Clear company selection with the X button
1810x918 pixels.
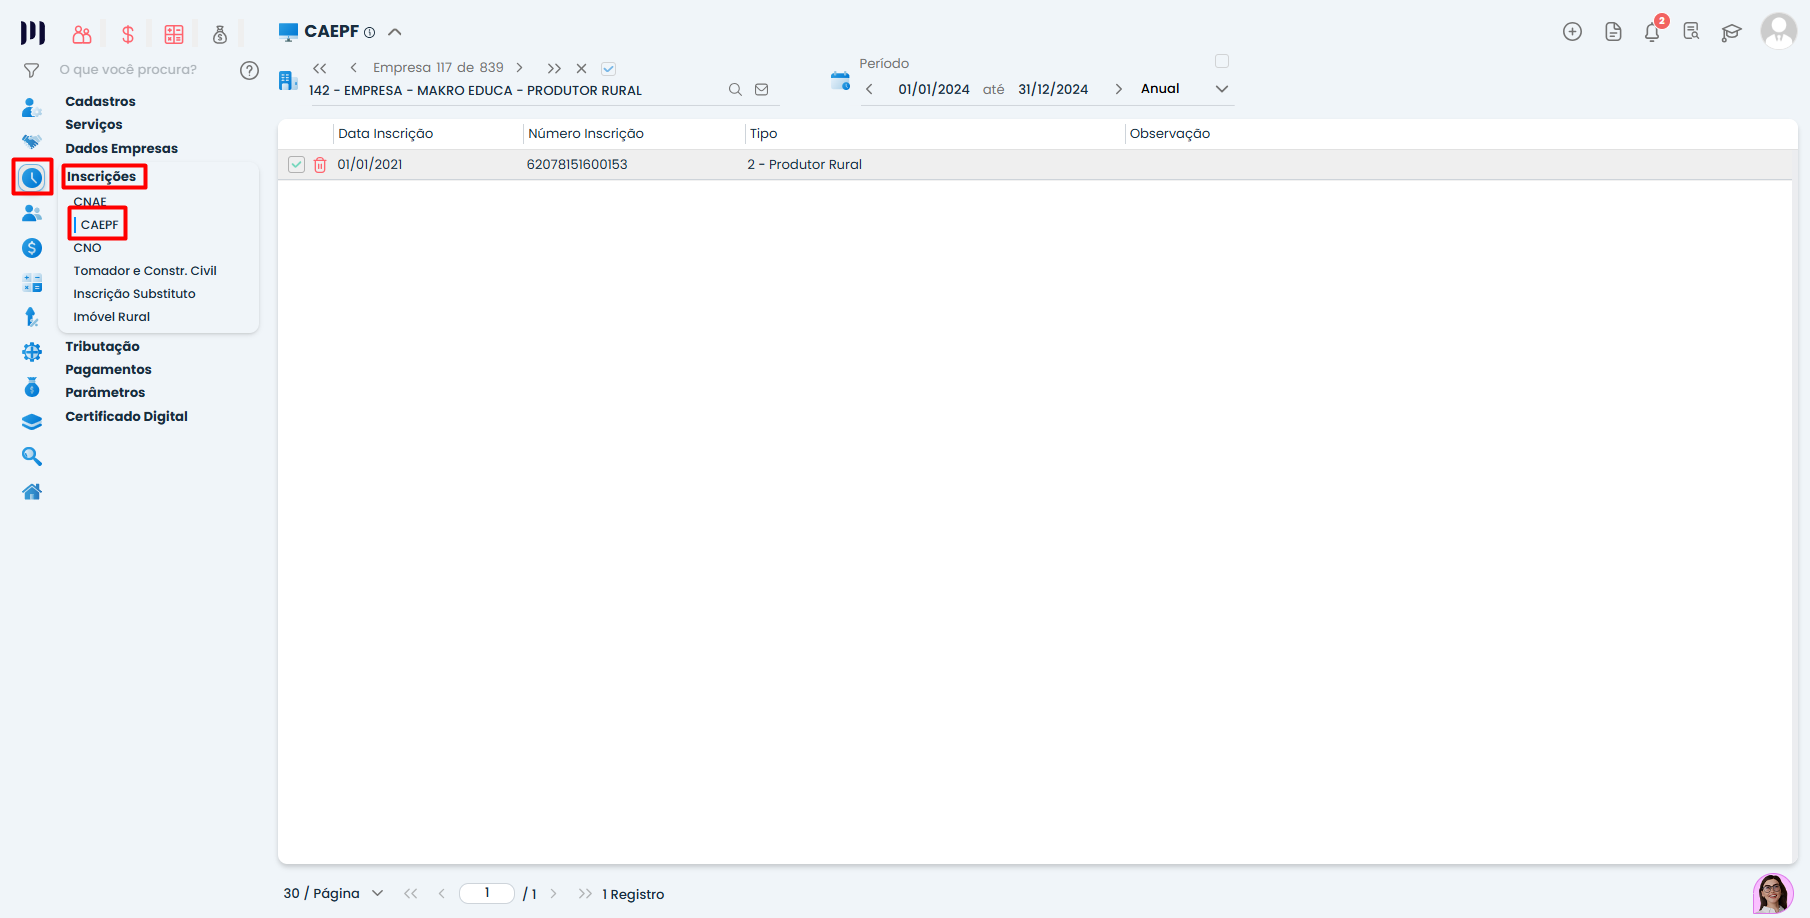581,69
